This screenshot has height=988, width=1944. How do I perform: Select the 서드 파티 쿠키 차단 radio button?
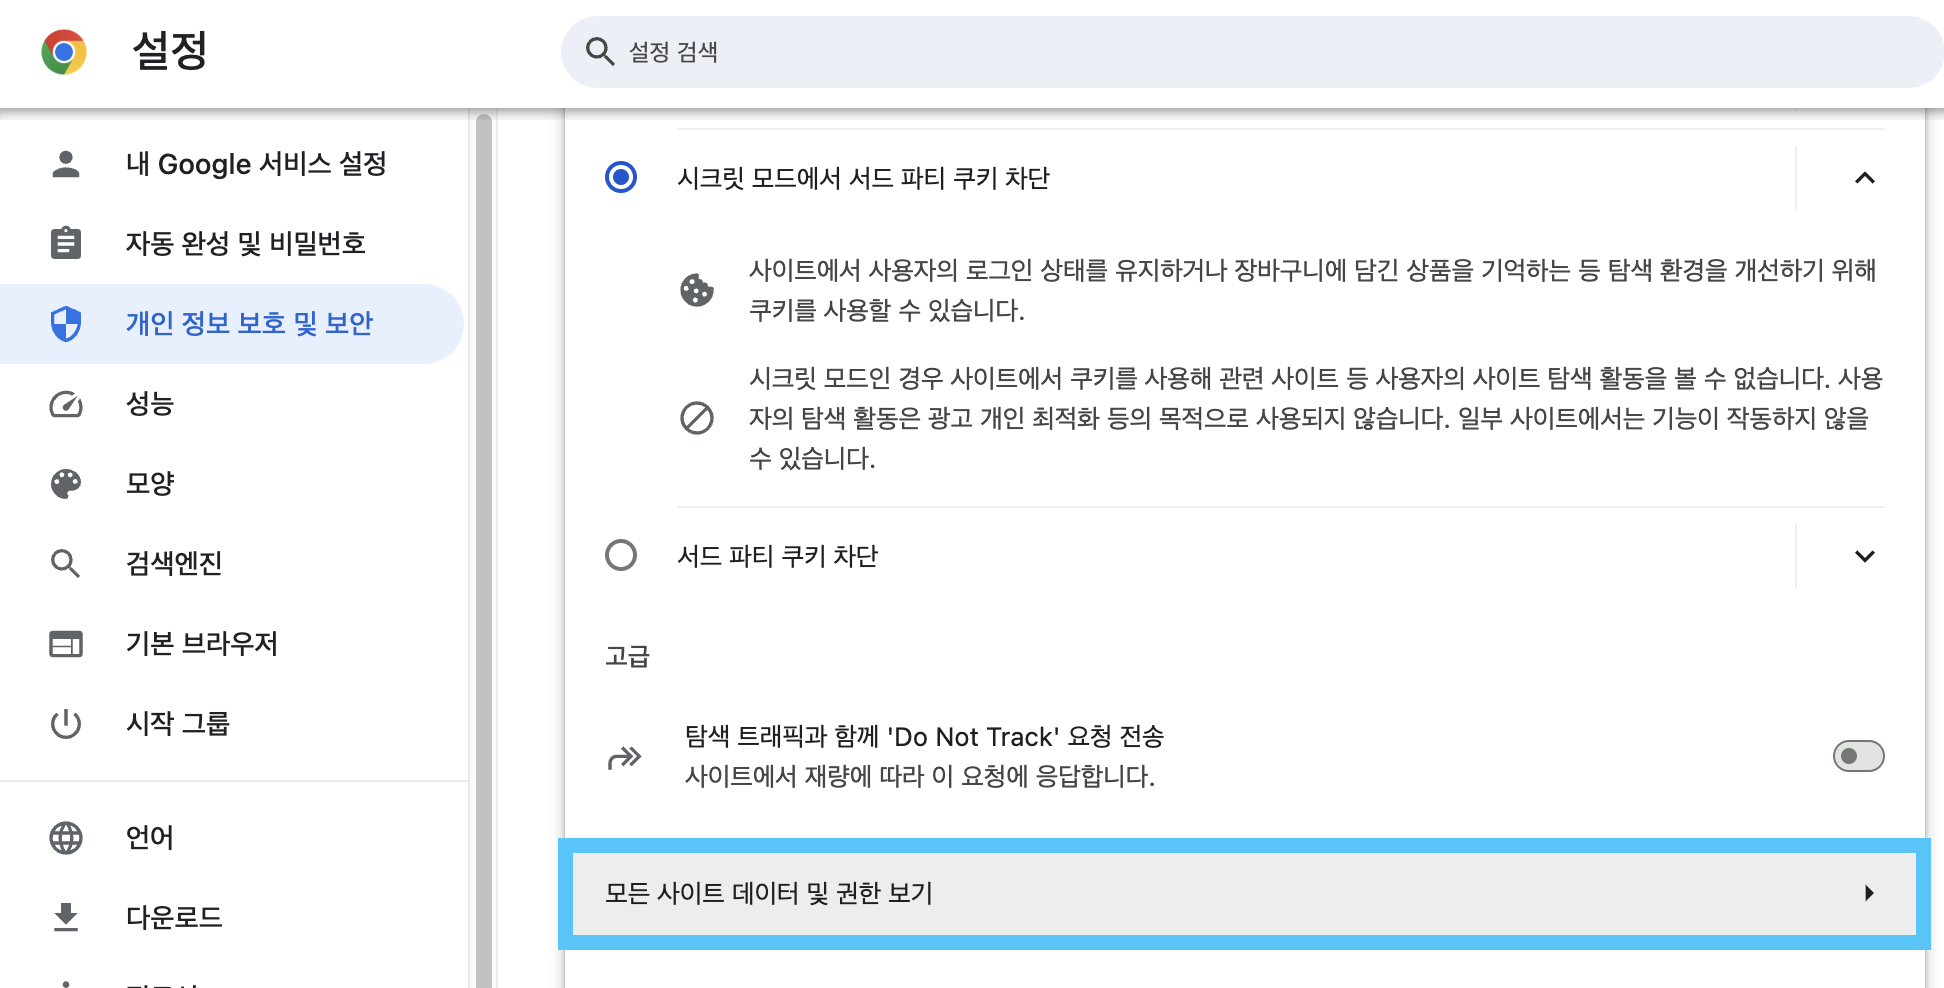(x=621, y=555)
